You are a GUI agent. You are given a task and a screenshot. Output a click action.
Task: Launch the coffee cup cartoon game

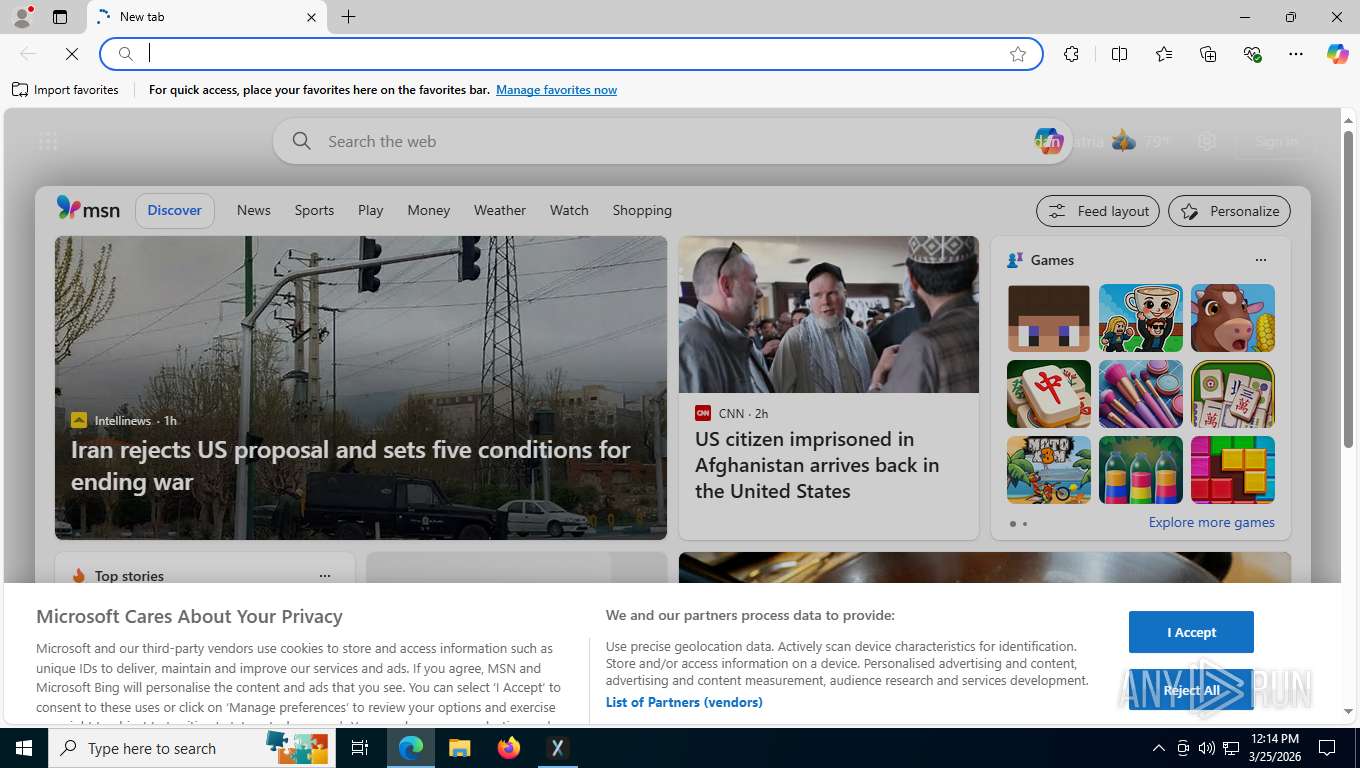pyautogui.click(x=1141, y=318)
